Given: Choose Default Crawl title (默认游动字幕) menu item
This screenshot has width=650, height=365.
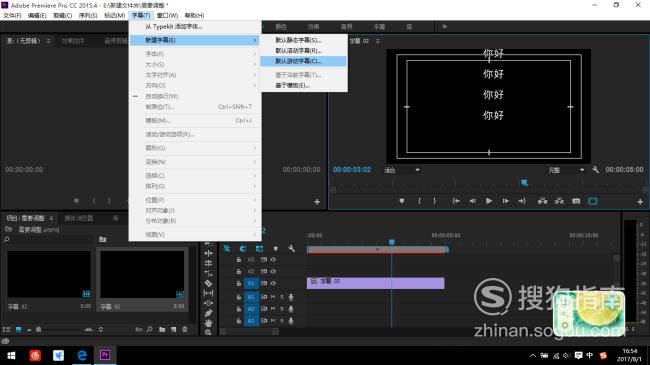Looking at the screenshot, I should (x=304, y=61).
